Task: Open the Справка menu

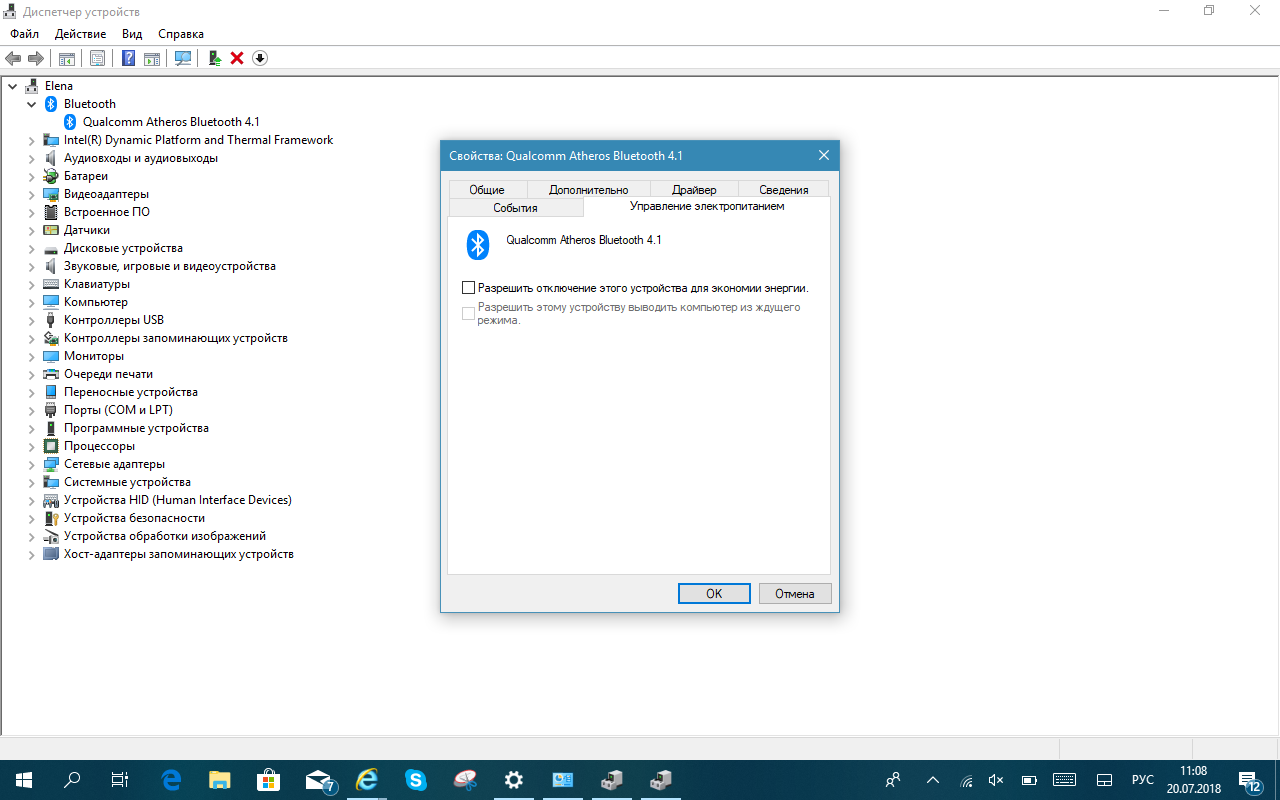Action: 181,34
